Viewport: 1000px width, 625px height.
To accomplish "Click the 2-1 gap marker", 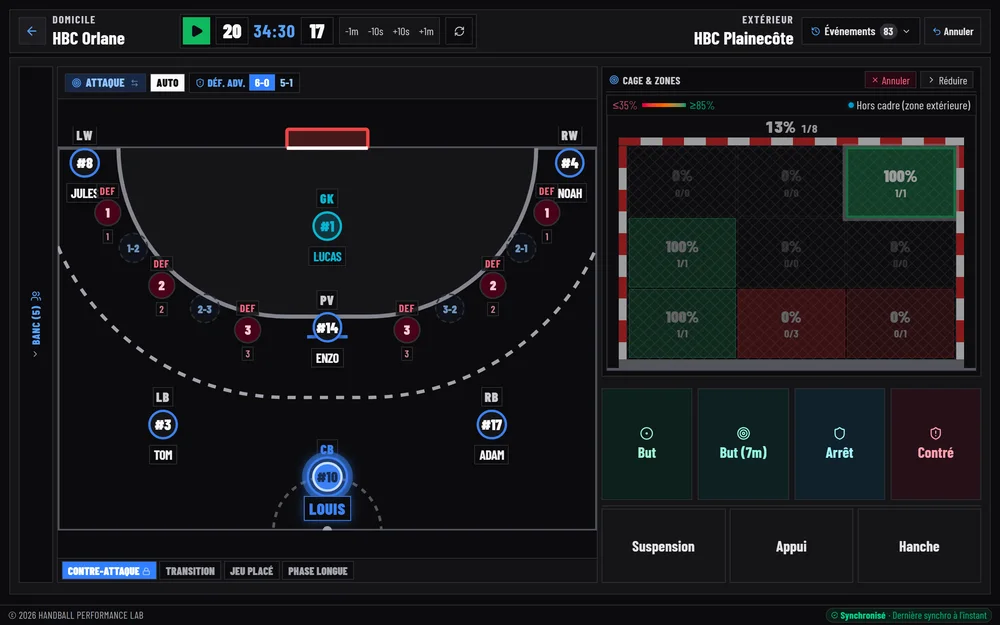I will 521,249.
